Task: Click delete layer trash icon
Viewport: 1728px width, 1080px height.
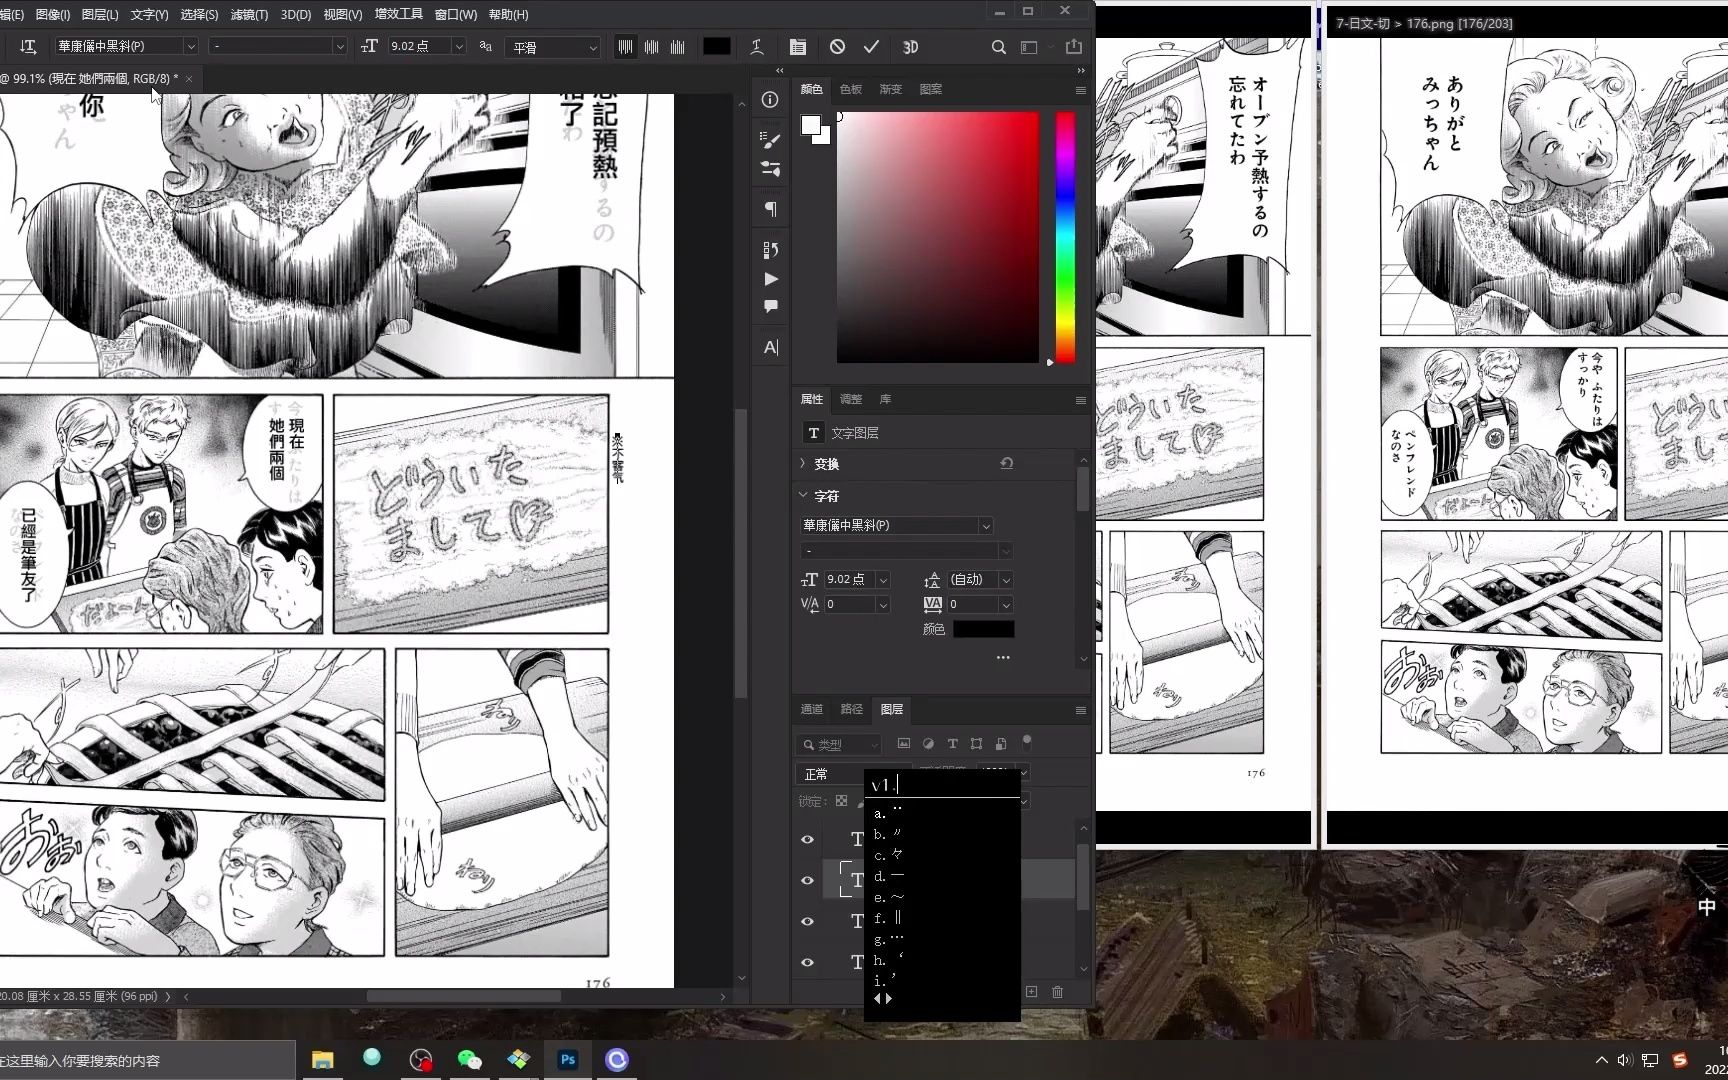Action: (1057, 992)
